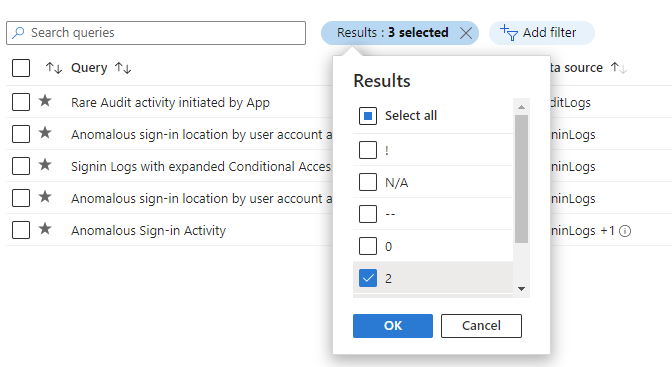
Task: Check the 0 result option
Action: point(368,246)
